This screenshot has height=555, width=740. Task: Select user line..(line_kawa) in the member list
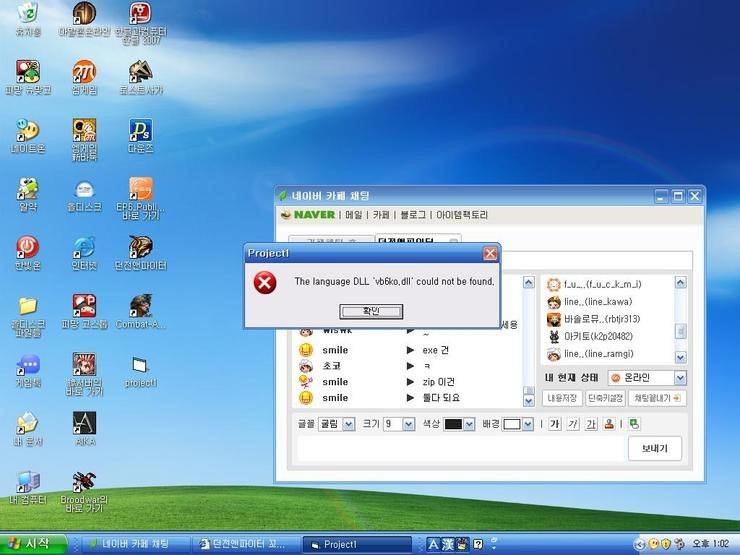pyautogui.click(x=589, y=302)
